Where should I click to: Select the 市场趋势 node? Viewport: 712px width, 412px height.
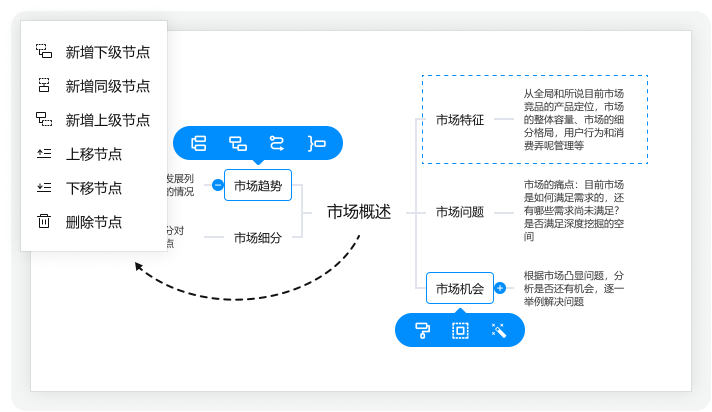coord(258,185)
